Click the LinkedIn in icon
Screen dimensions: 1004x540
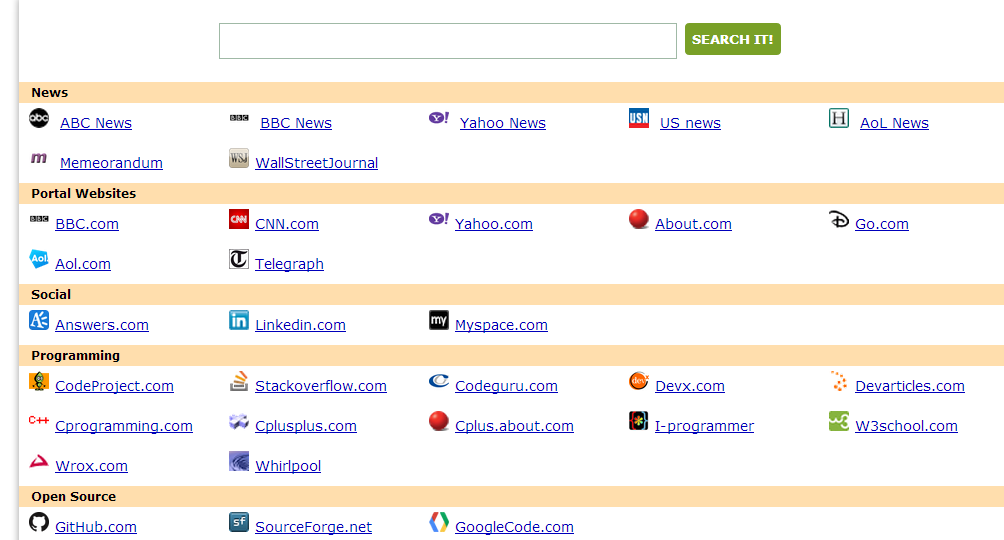[239, 320]
